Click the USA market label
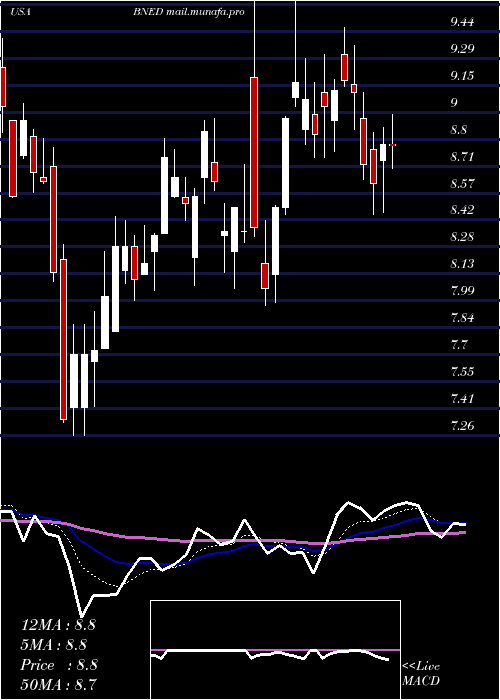Viewport: 500px width, 700px height. click(20, 12)
